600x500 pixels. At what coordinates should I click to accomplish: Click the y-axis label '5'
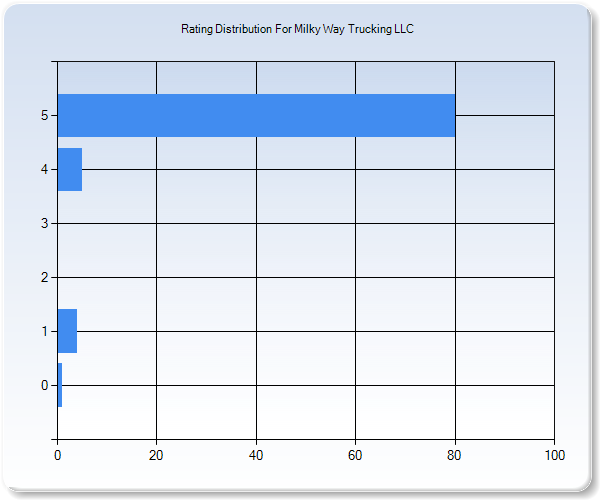[x=45, y=115]
